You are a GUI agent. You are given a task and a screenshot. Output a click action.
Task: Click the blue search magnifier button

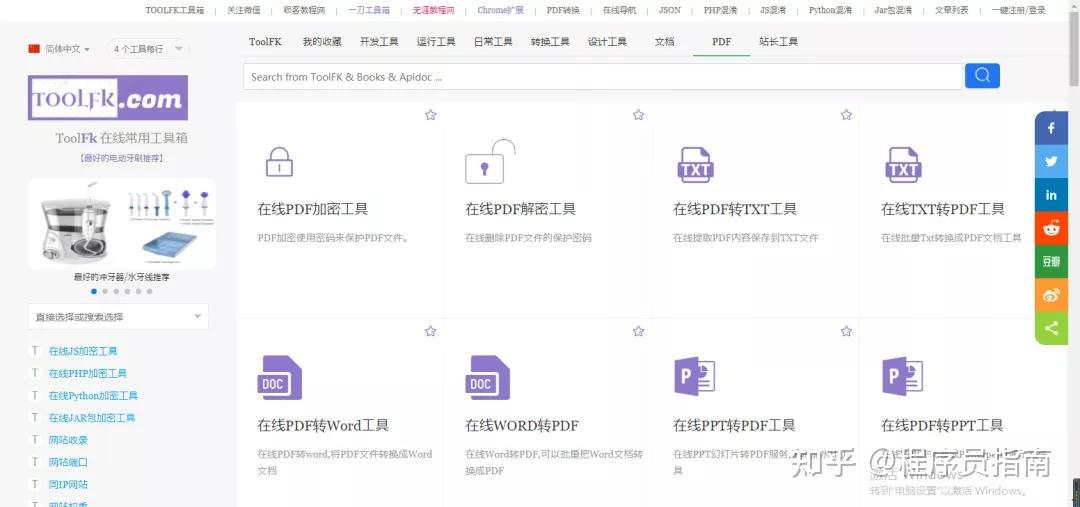coord(982,76)
